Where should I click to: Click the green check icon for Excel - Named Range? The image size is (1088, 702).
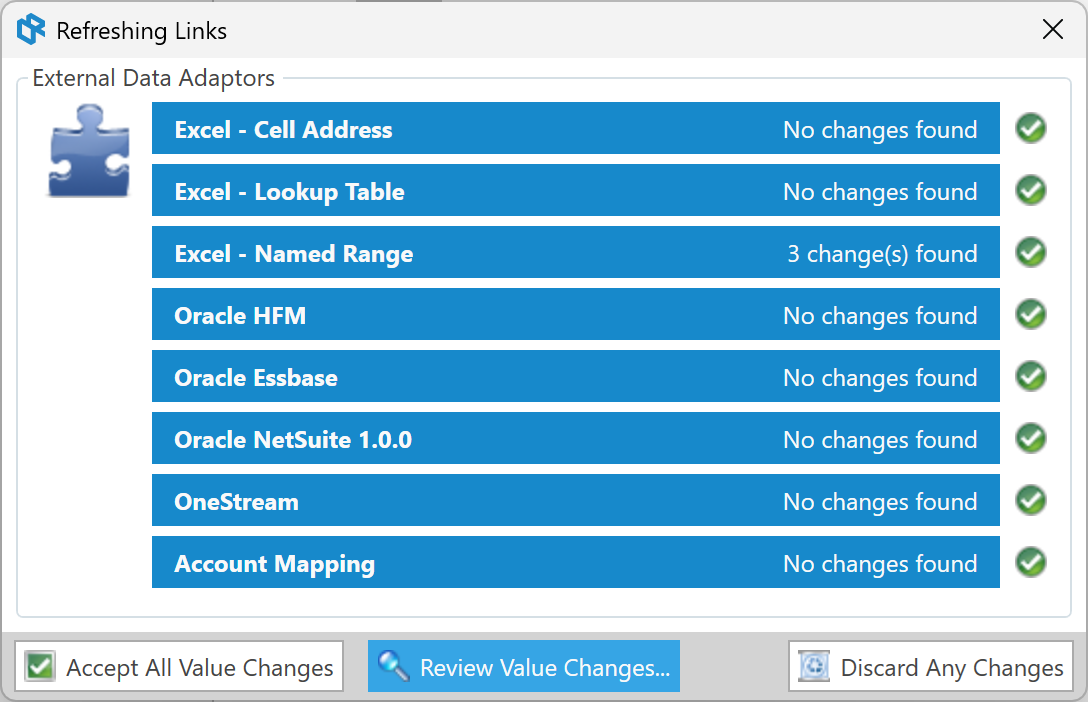coord(1031,252)
